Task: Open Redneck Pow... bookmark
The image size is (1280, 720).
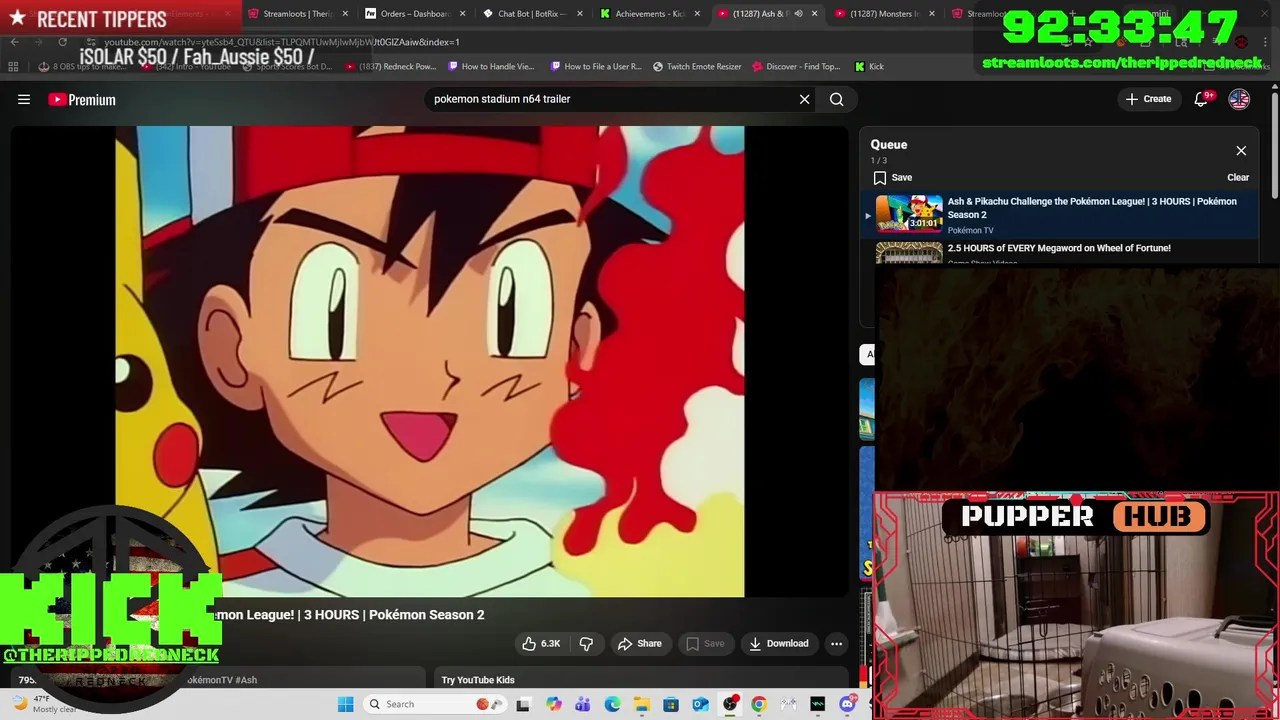Action: tap(390, 67)
